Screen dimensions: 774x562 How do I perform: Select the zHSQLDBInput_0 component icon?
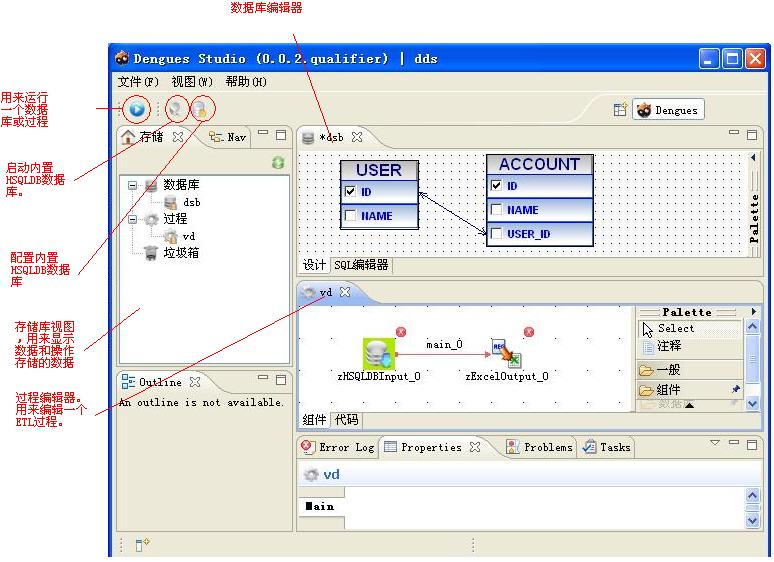[379, 354]
